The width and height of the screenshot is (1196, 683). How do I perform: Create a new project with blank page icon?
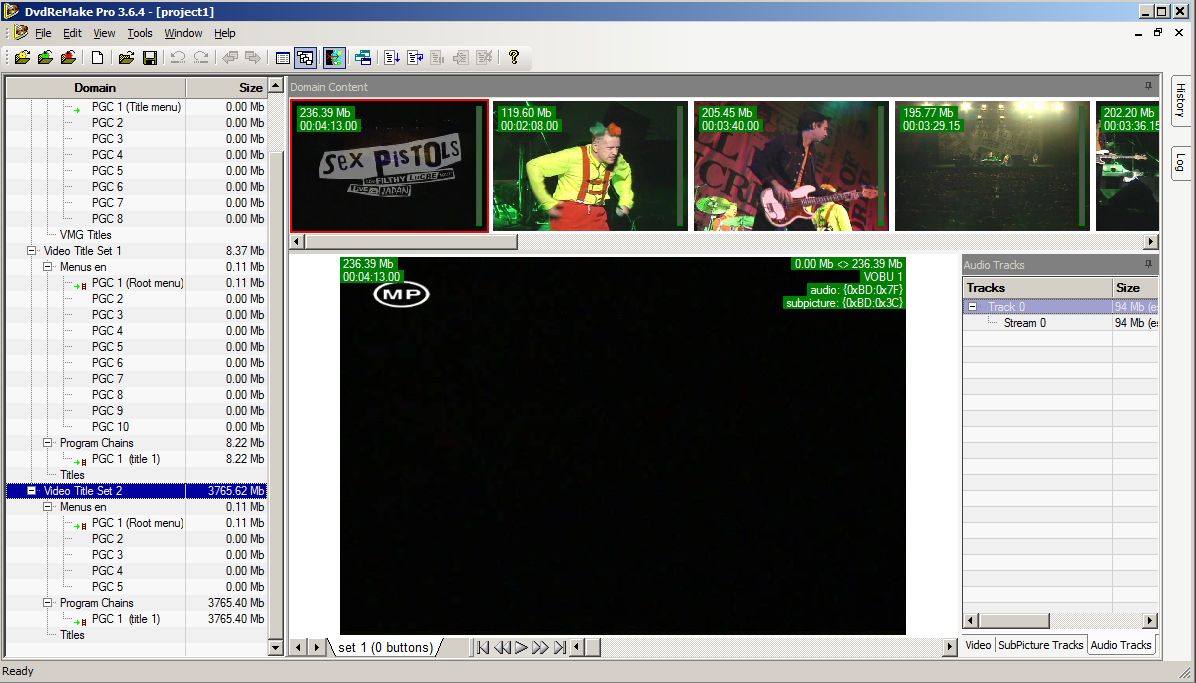[100, 58]
